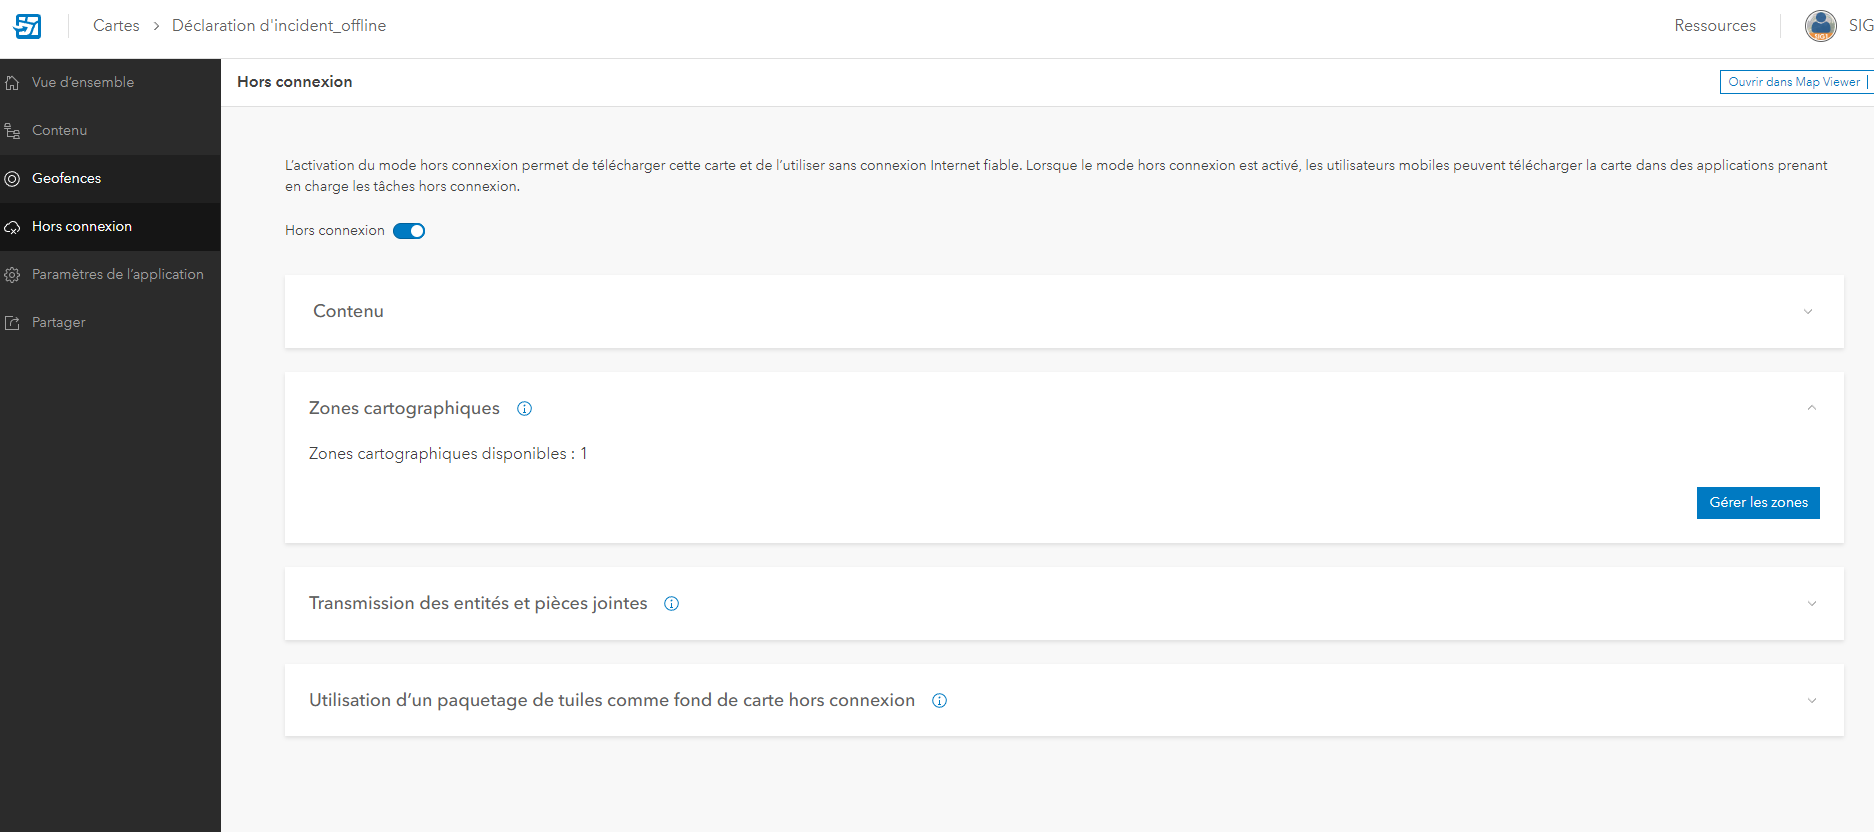Expand the Contenu section chevron
The width and height of the screenshot is (1874, 832).
click(x=1807, y=312)
